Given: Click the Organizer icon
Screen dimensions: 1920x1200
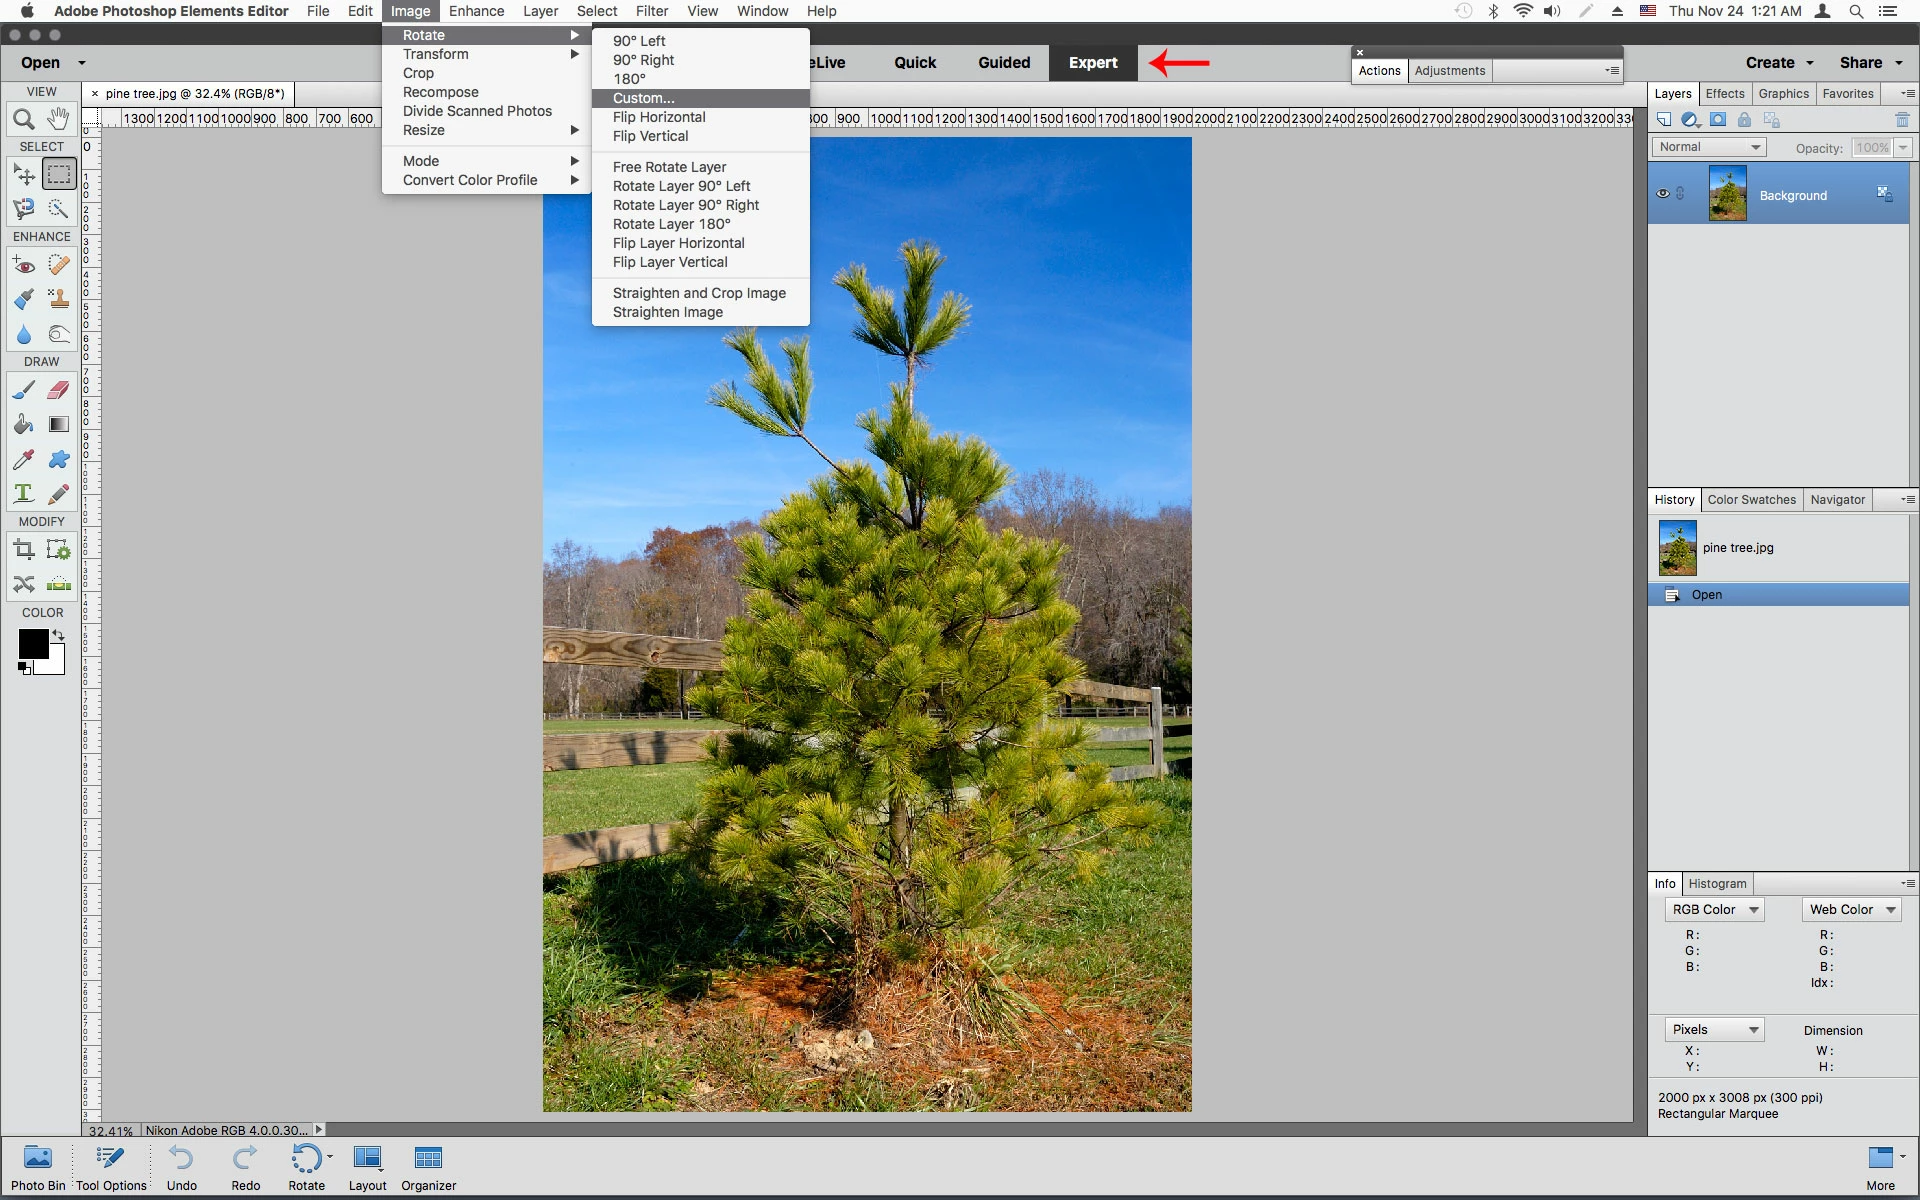Looking at the screenshot, I should pos(428,1167).
